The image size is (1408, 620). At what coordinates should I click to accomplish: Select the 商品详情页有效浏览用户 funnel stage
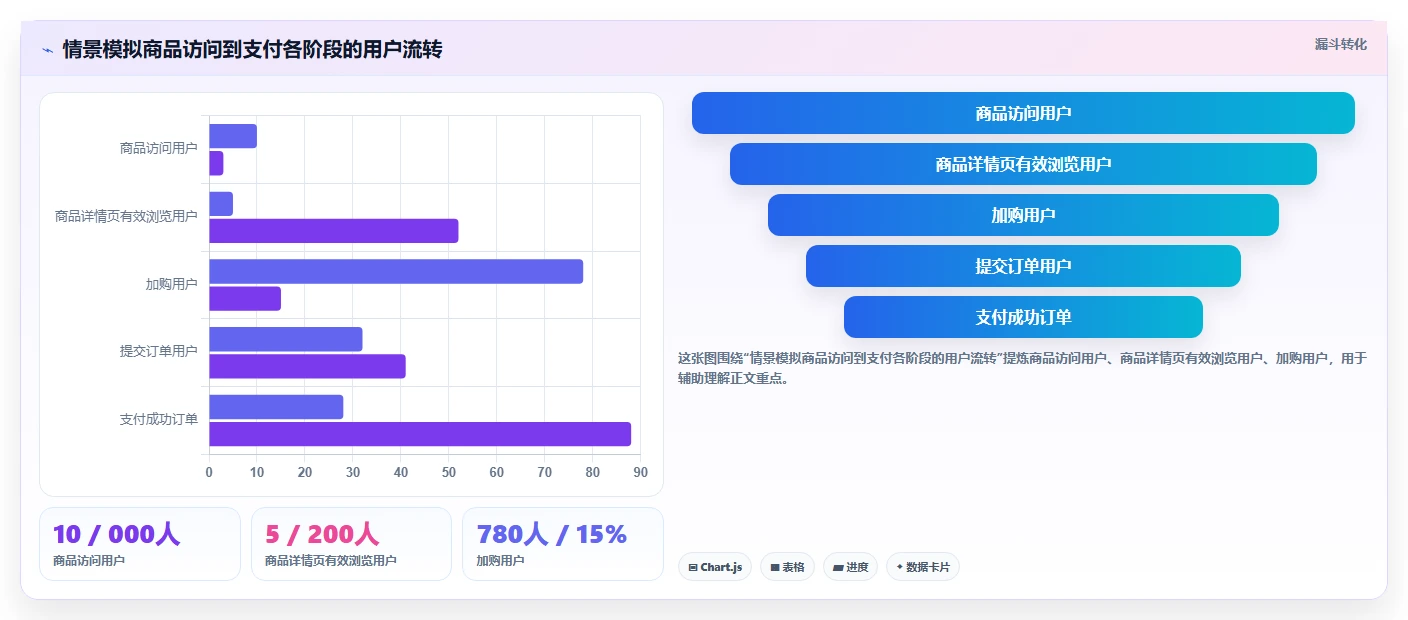1023,164
